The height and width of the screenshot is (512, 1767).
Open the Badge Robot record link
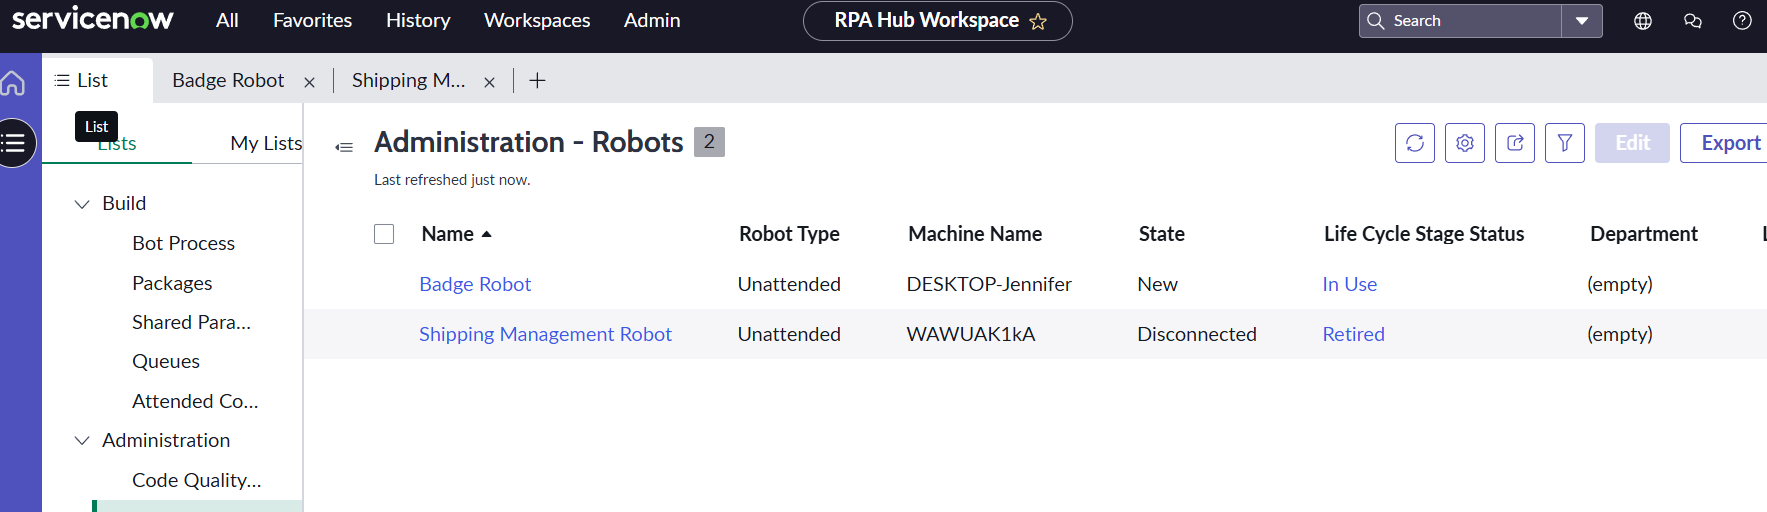coord(475,284)
